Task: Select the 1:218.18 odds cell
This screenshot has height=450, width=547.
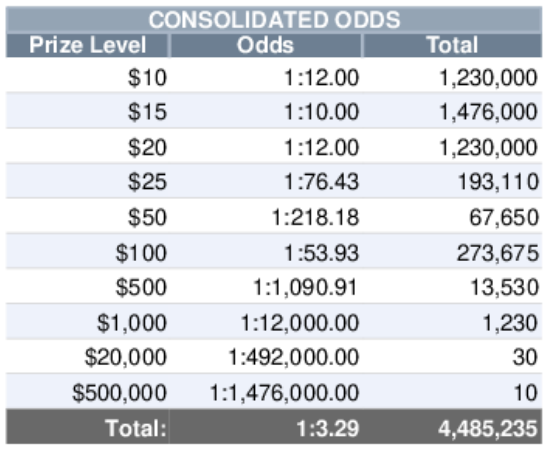Action: click(266, 216)
